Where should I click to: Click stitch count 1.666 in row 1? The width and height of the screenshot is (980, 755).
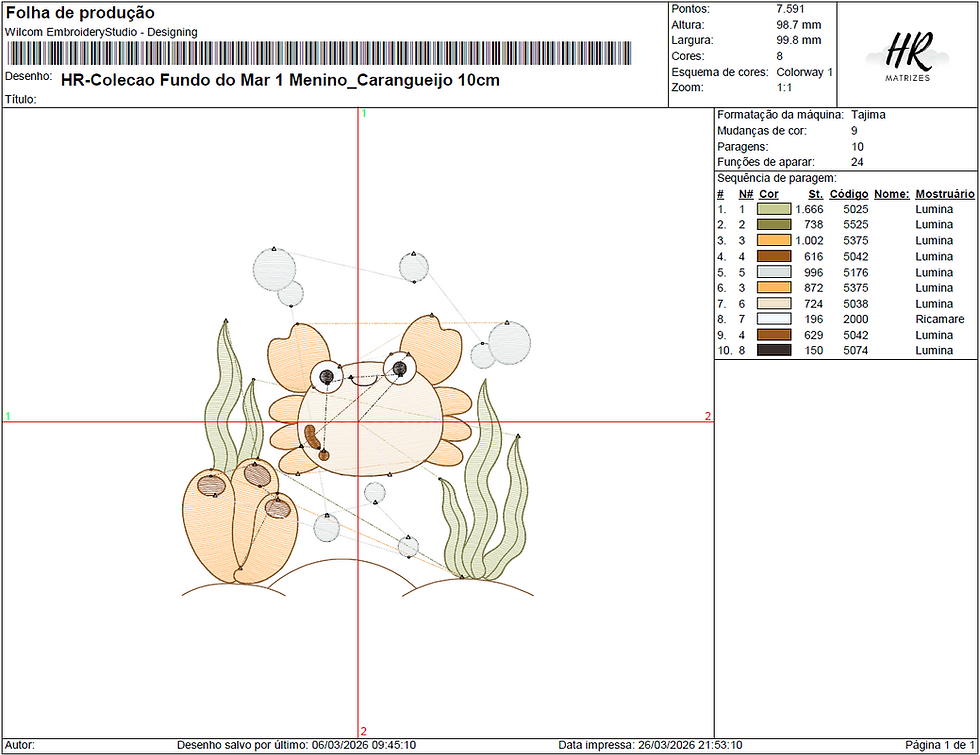[x=809, y=209]
